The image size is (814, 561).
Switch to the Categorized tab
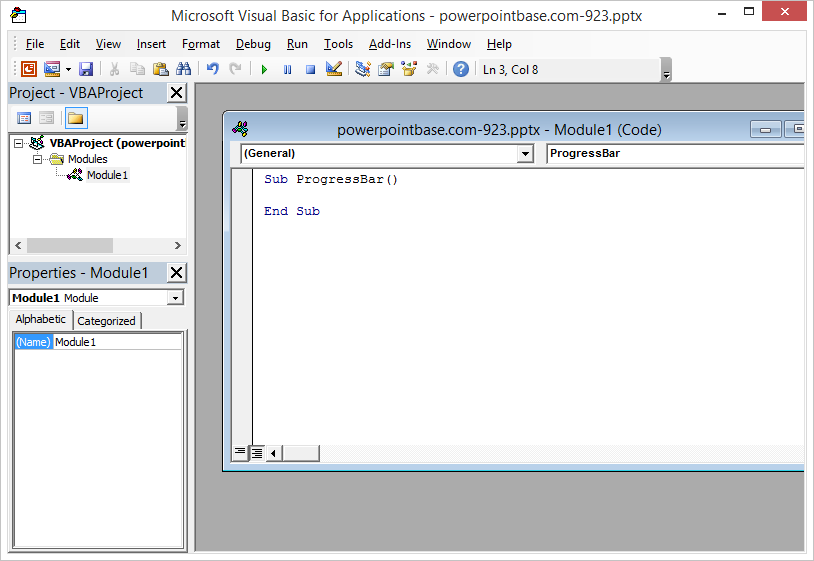click(x=106, y=321)
